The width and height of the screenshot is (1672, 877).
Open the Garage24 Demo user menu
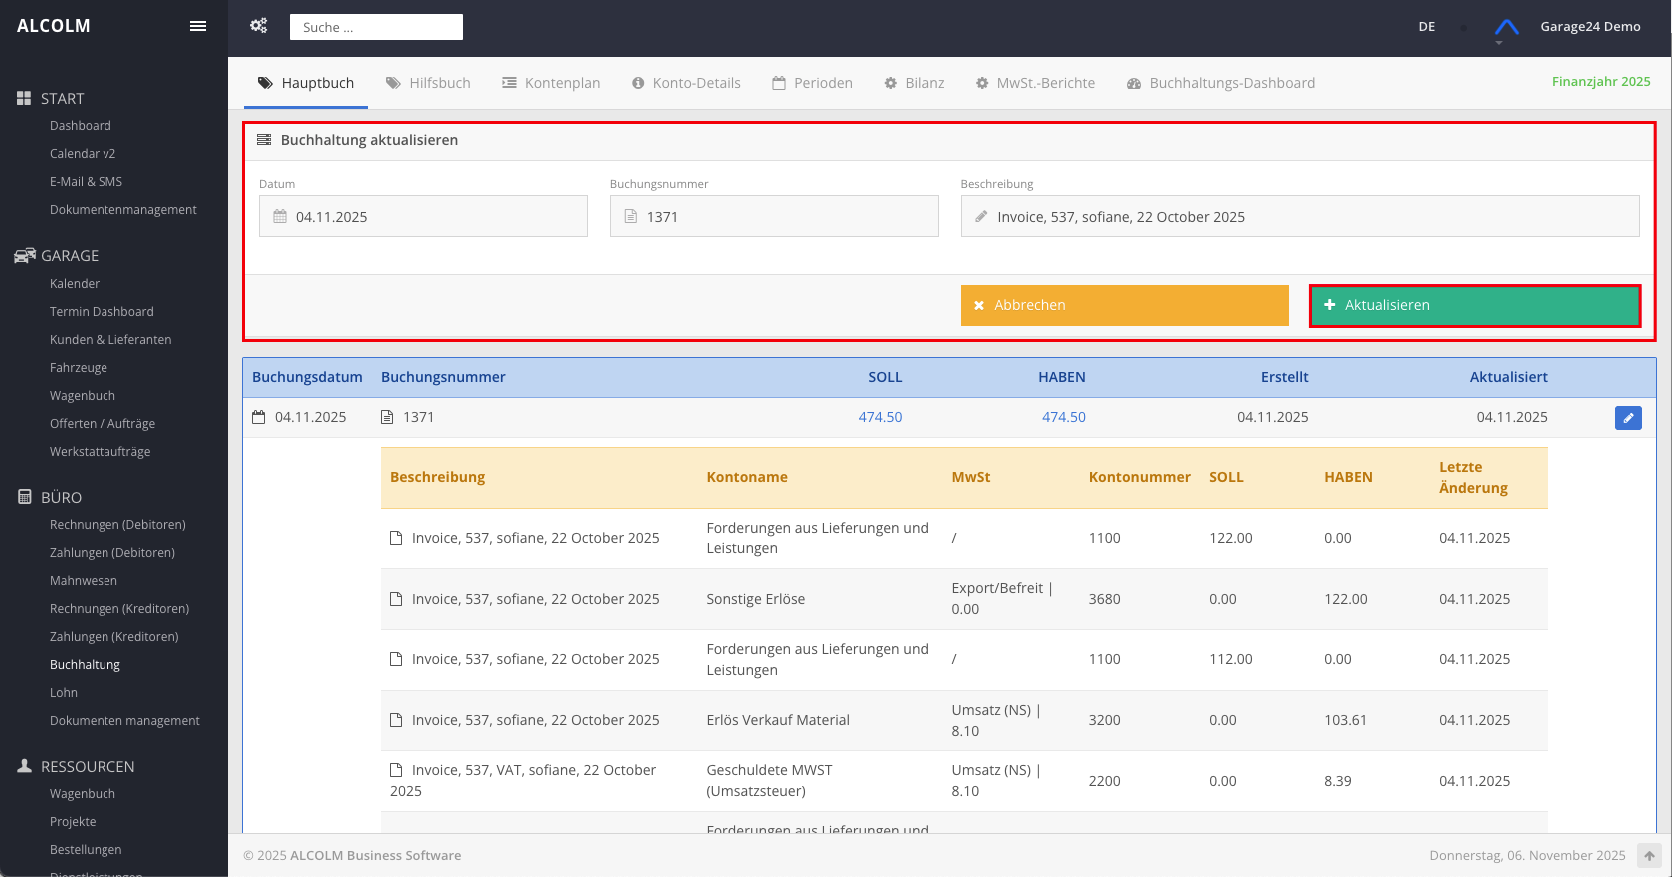tap(1589, 27)
